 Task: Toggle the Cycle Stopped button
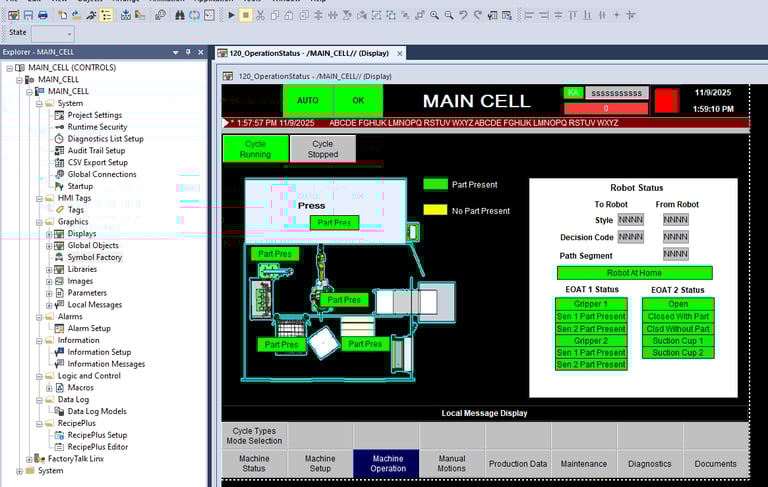pos(322,149)
